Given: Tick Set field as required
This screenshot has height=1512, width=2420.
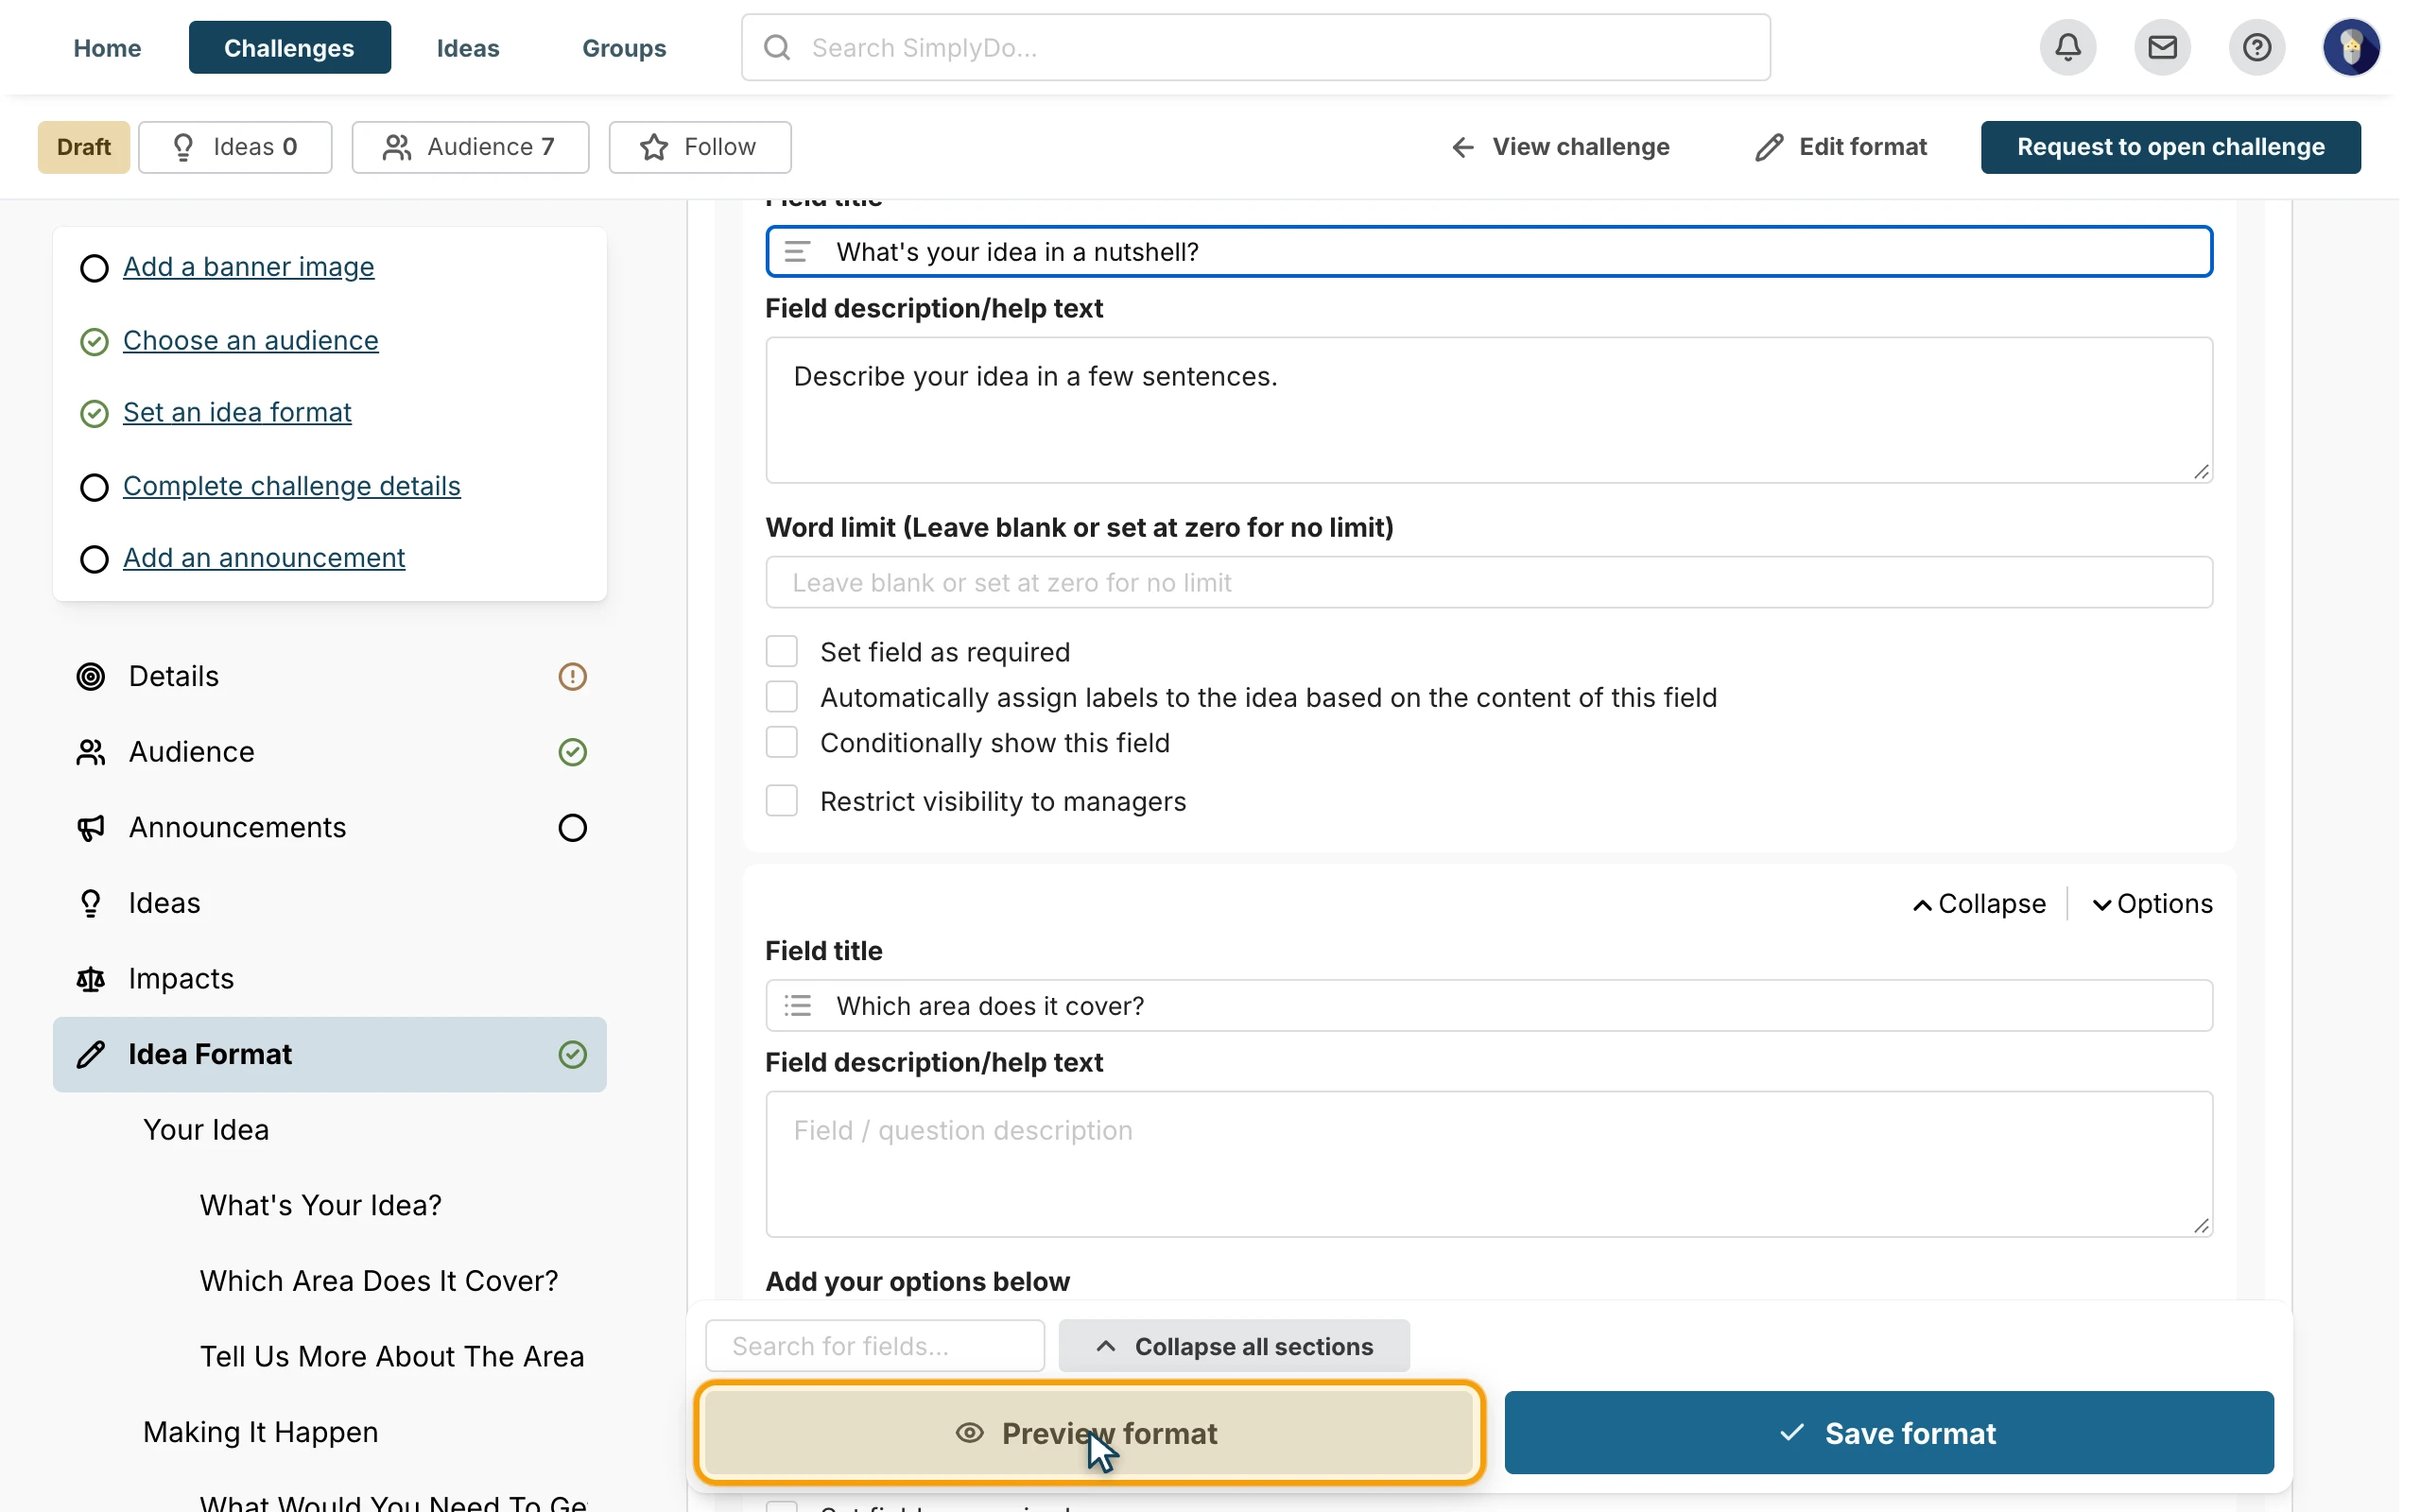Looking at the screenshot, I should [781, 651].
